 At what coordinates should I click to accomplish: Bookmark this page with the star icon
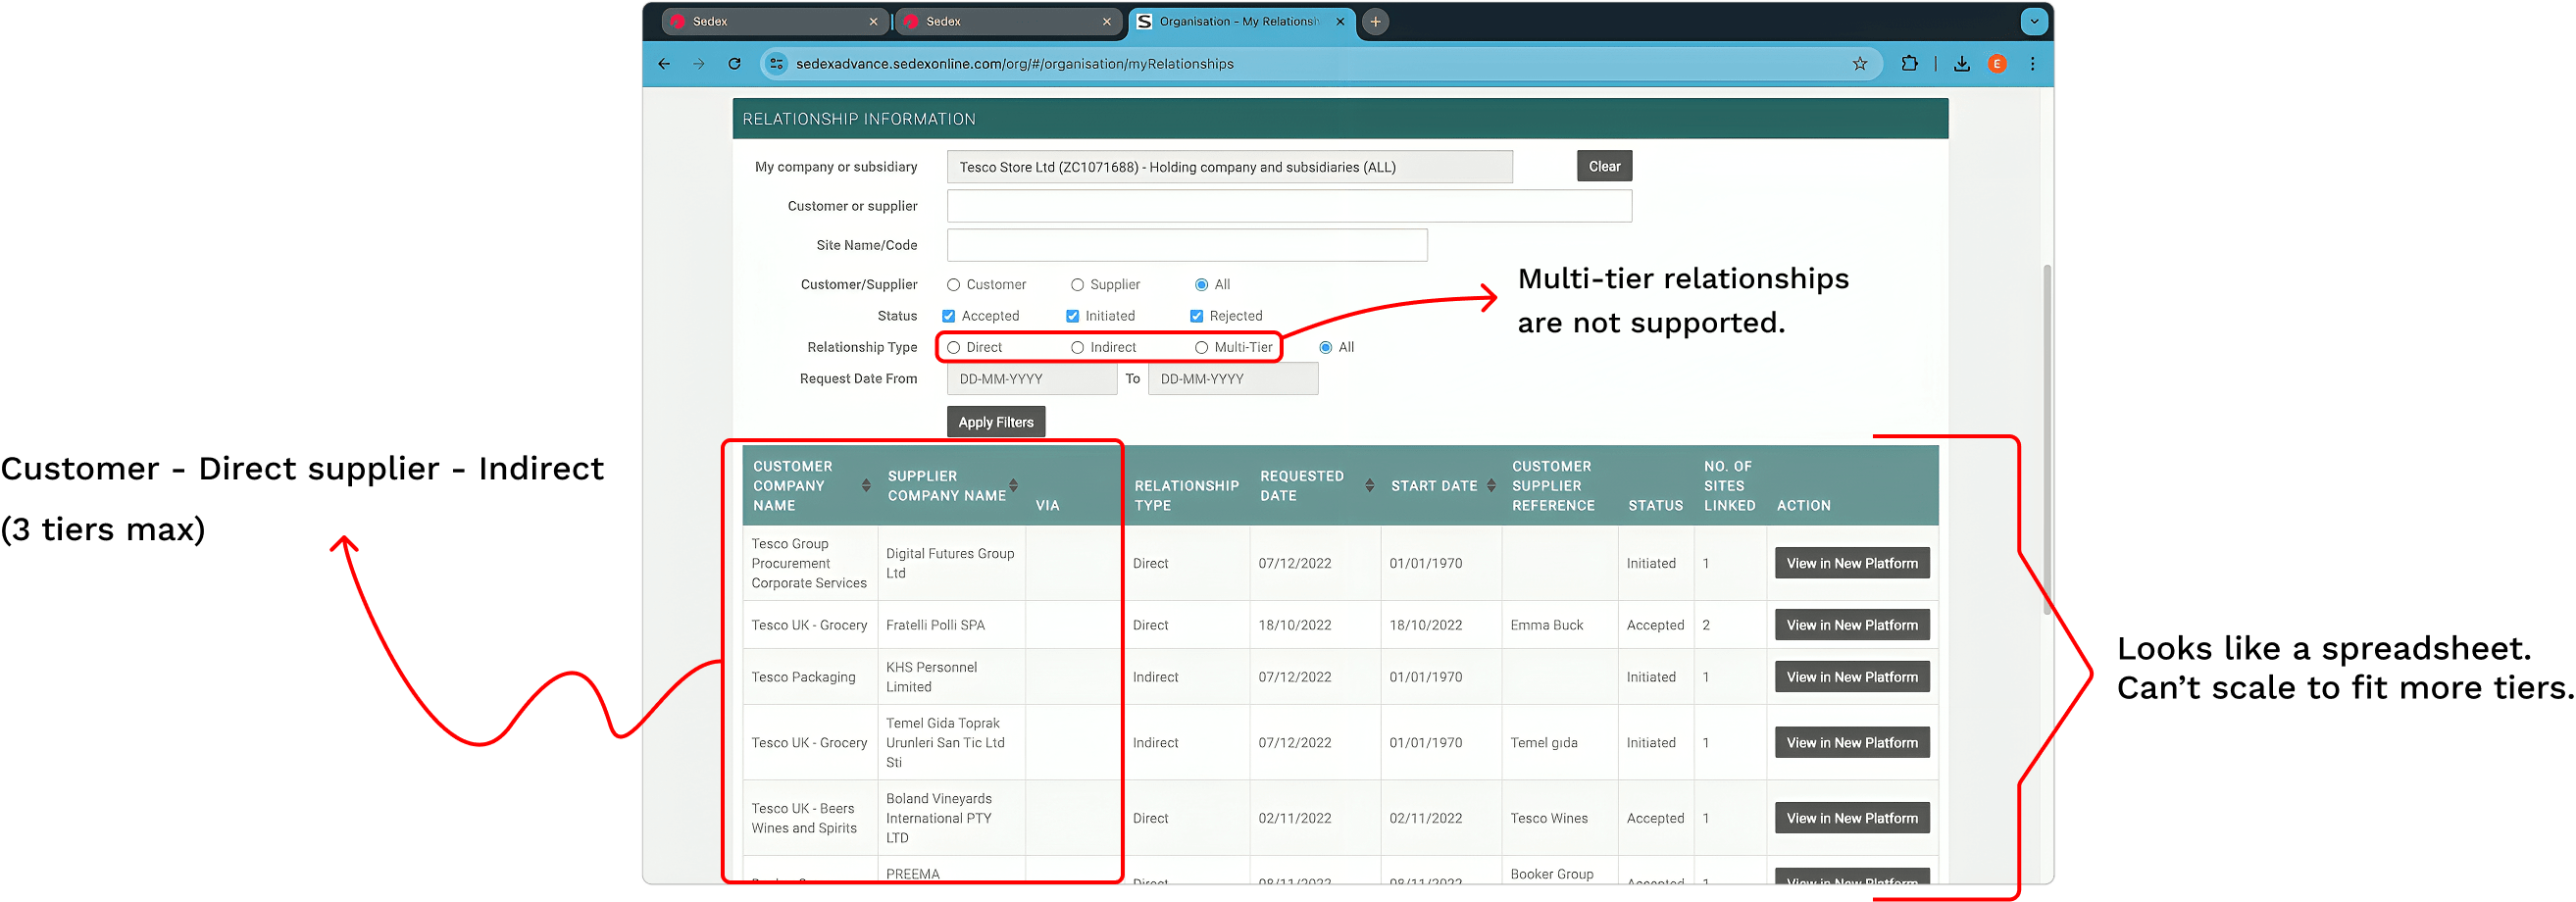point(1859,64)
